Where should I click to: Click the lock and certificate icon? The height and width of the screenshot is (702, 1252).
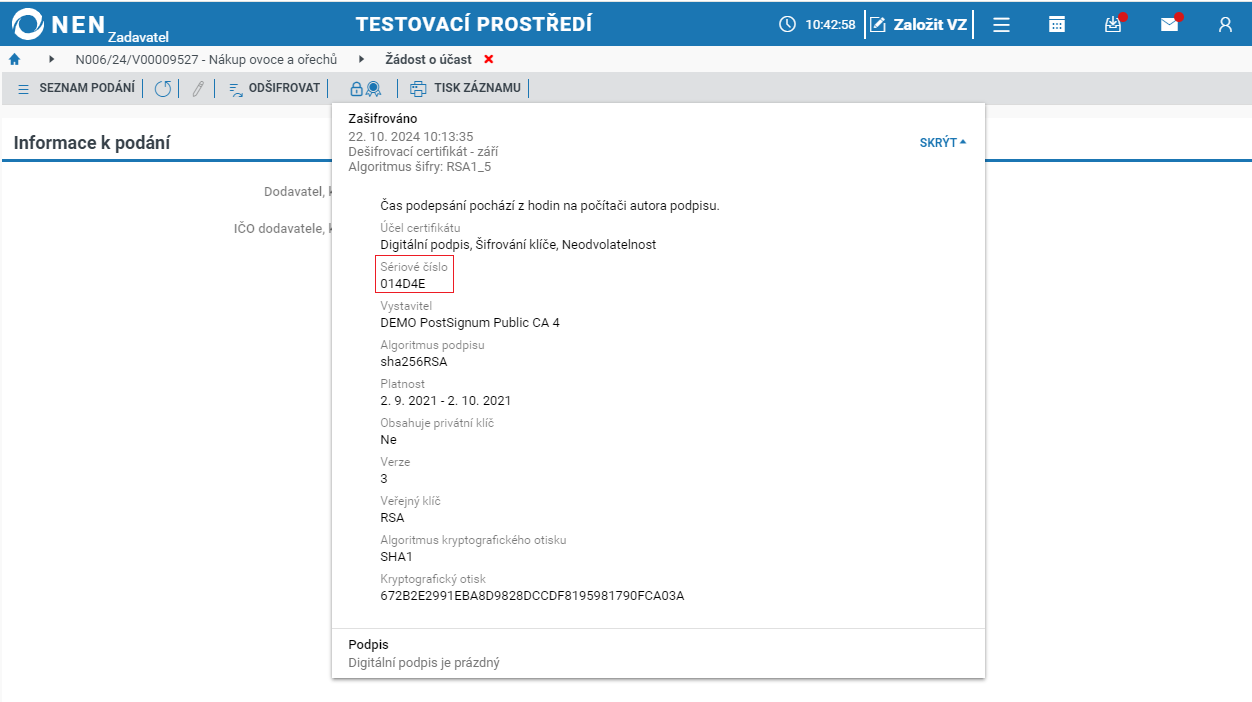(364, 89)
